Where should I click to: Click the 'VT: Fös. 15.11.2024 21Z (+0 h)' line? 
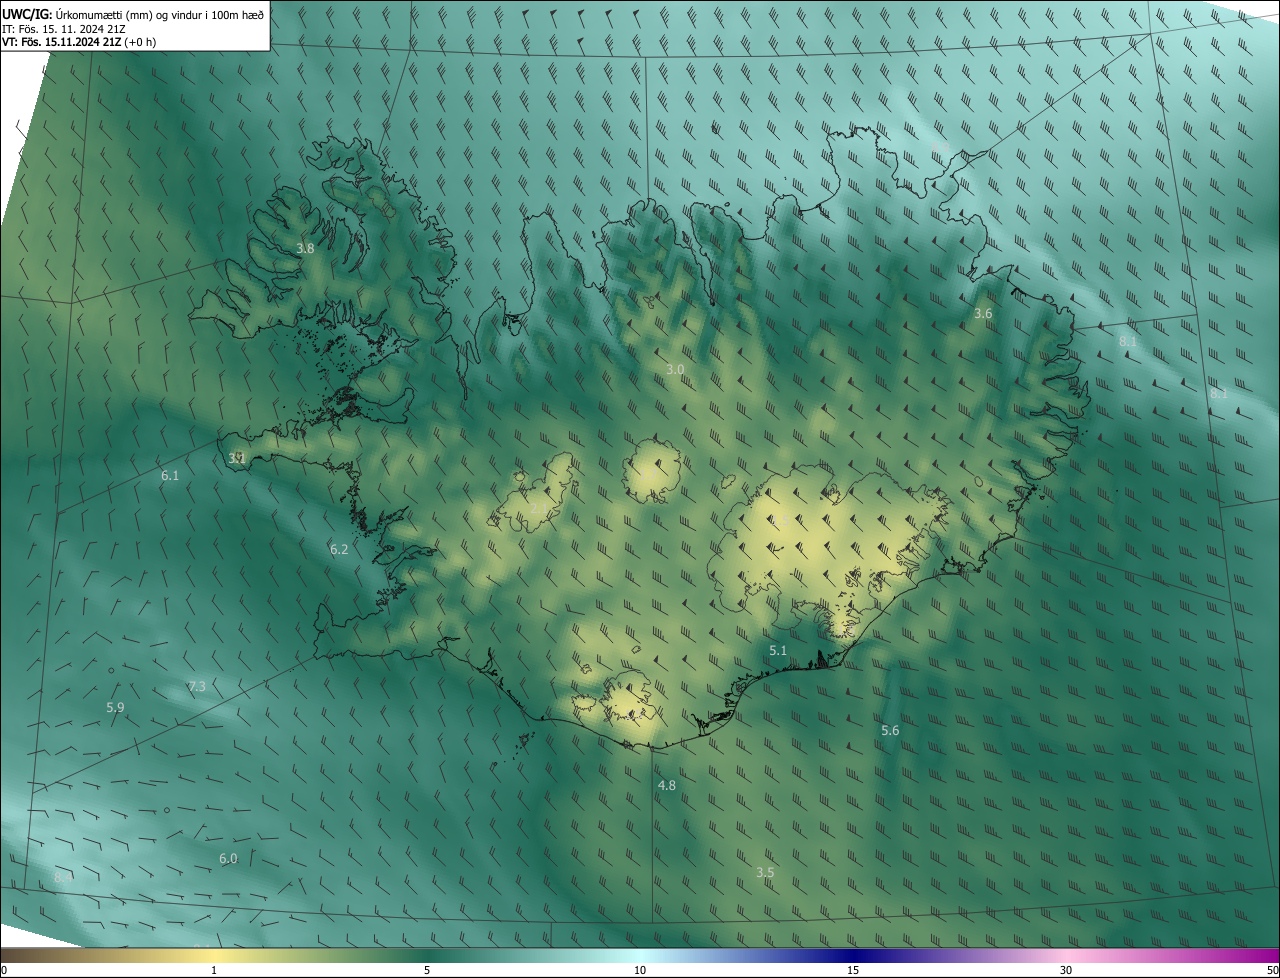click(78, 42)
